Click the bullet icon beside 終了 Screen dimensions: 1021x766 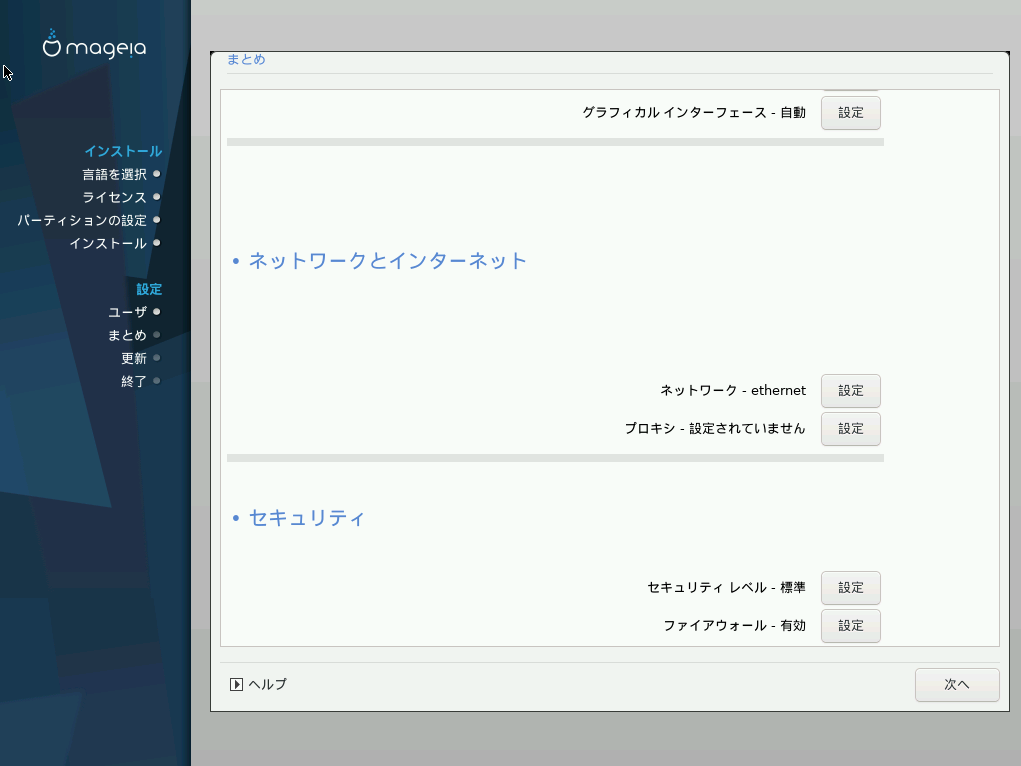(157, 381)
